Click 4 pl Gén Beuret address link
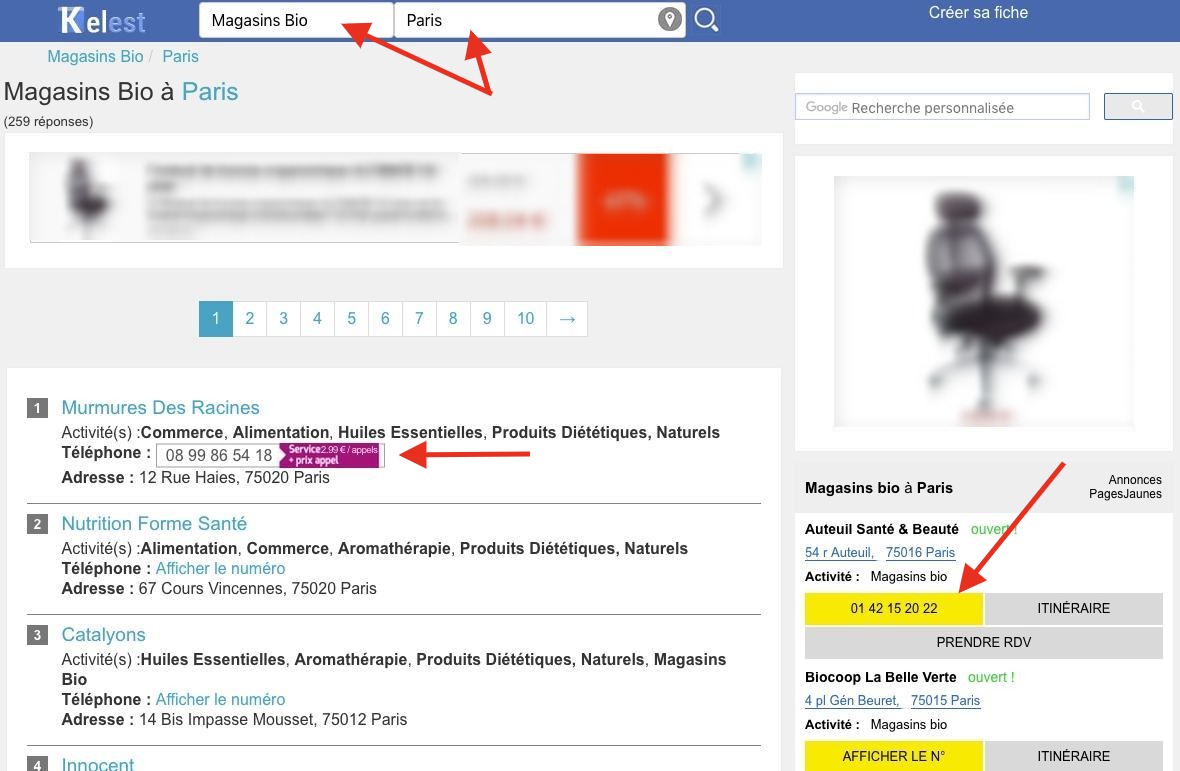Viewport: 1180px width, 771px height. pyautogui.click(x=853, y=701)
